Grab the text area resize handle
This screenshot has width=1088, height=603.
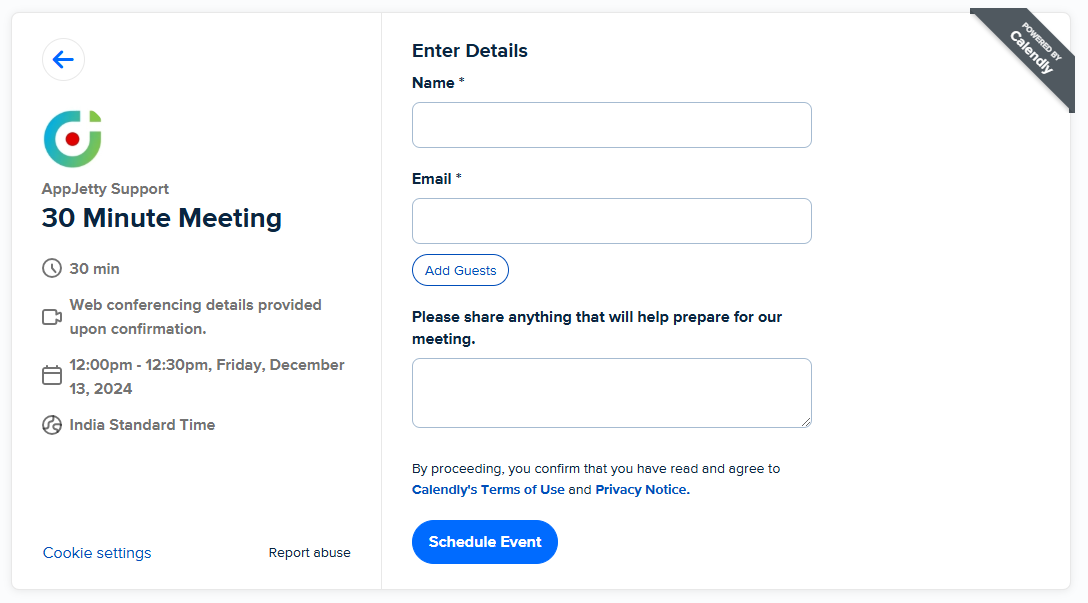(805, 421)
